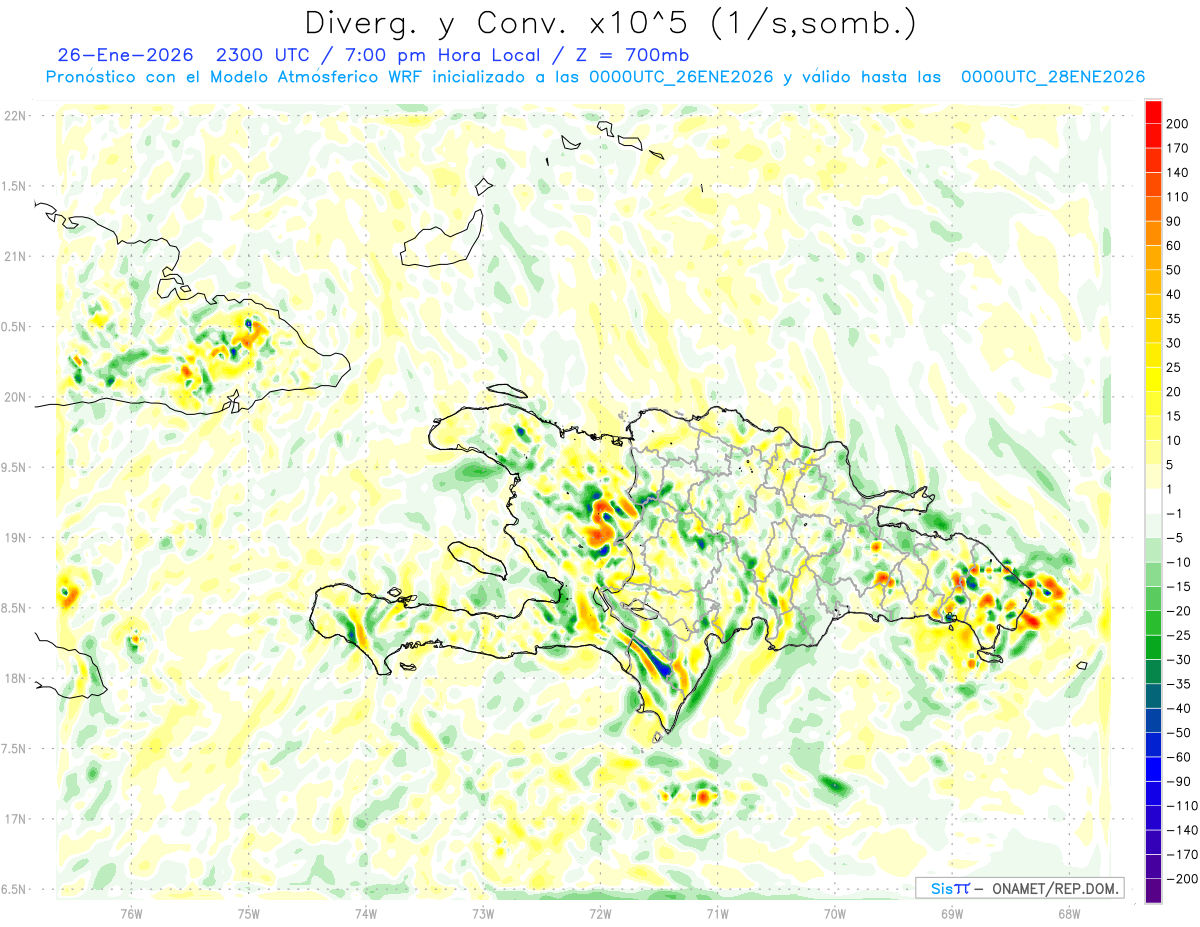1200x927 pixels.
Task: Click the "9.5N" latitude label
Action: tap(15, 467)
